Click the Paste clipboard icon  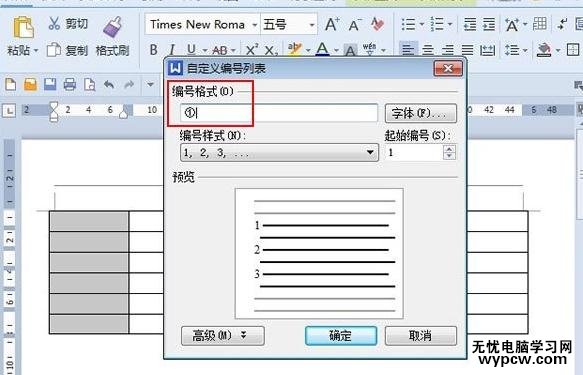click(x=23, y=27)
